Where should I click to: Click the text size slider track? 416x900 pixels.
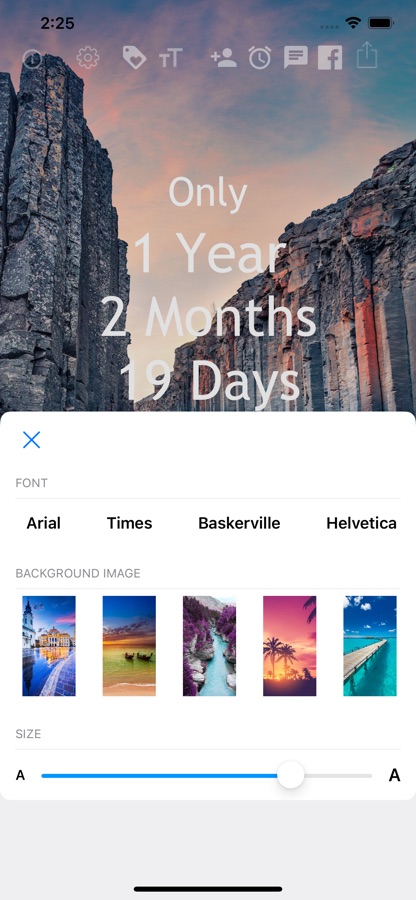point(207,775)
